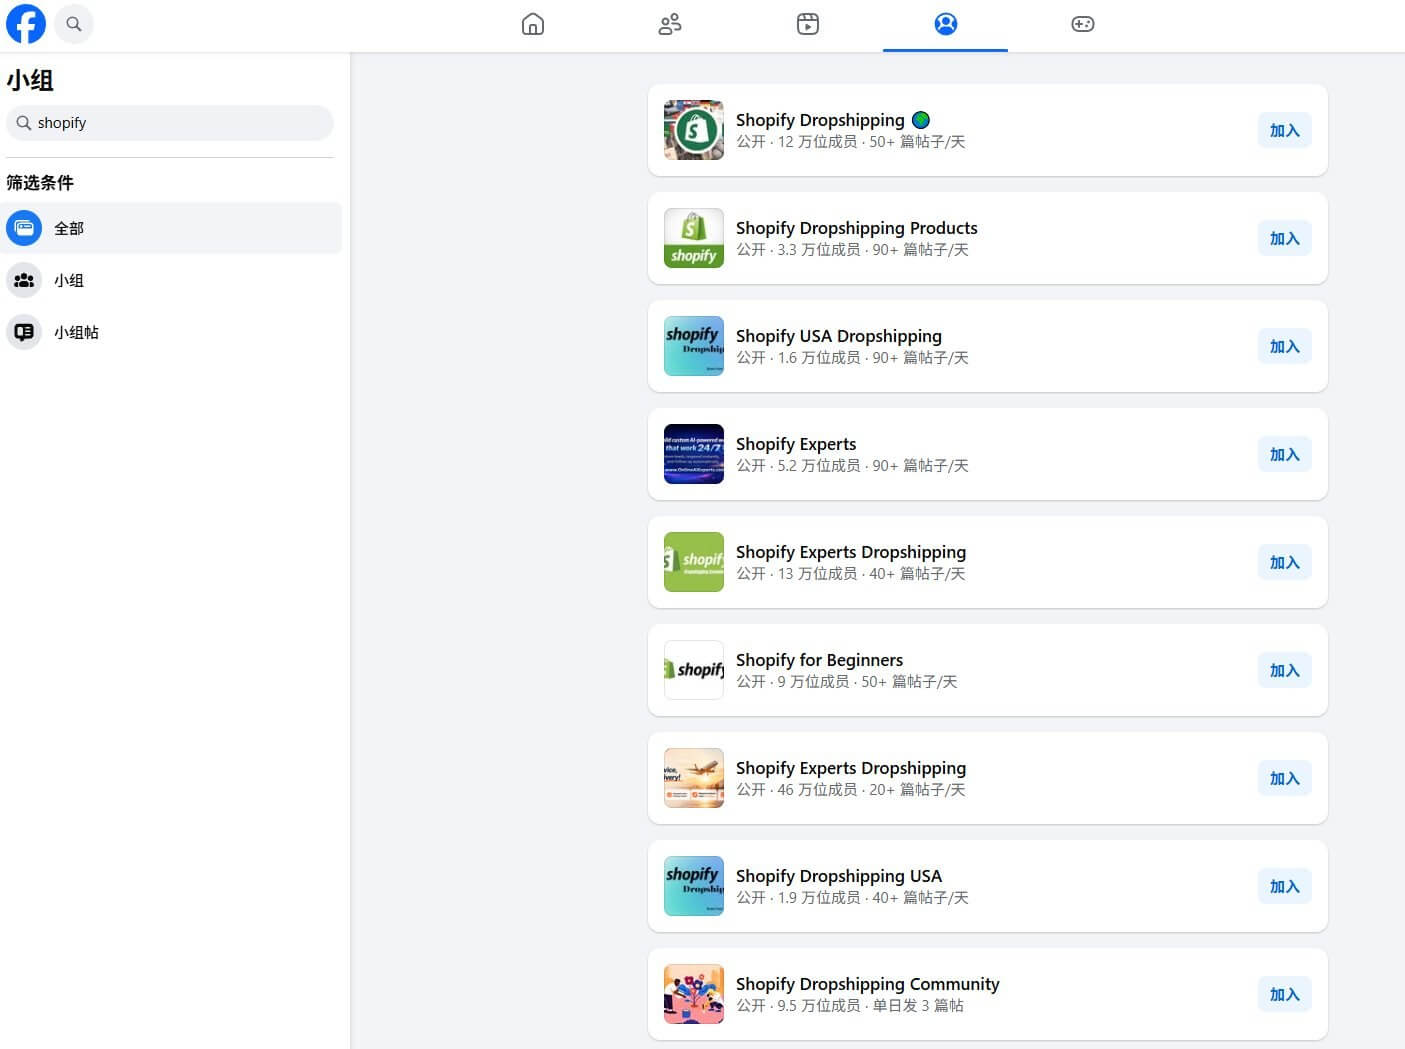This screenshot has width=1405, height=1049.
Task: Open the Shopify Dropshipping Community title link
Action: [x=868, y=984]
